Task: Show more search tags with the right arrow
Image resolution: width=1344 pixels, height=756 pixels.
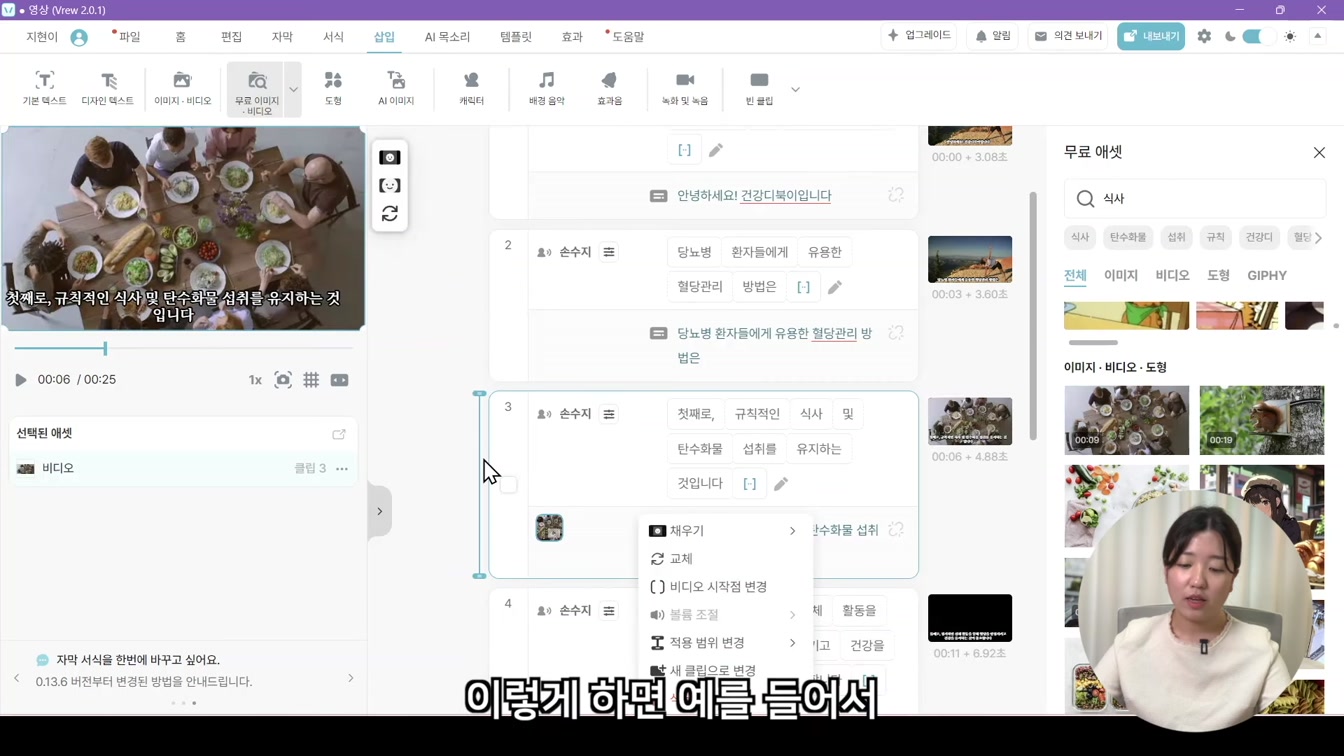Action: point(1318,238)
